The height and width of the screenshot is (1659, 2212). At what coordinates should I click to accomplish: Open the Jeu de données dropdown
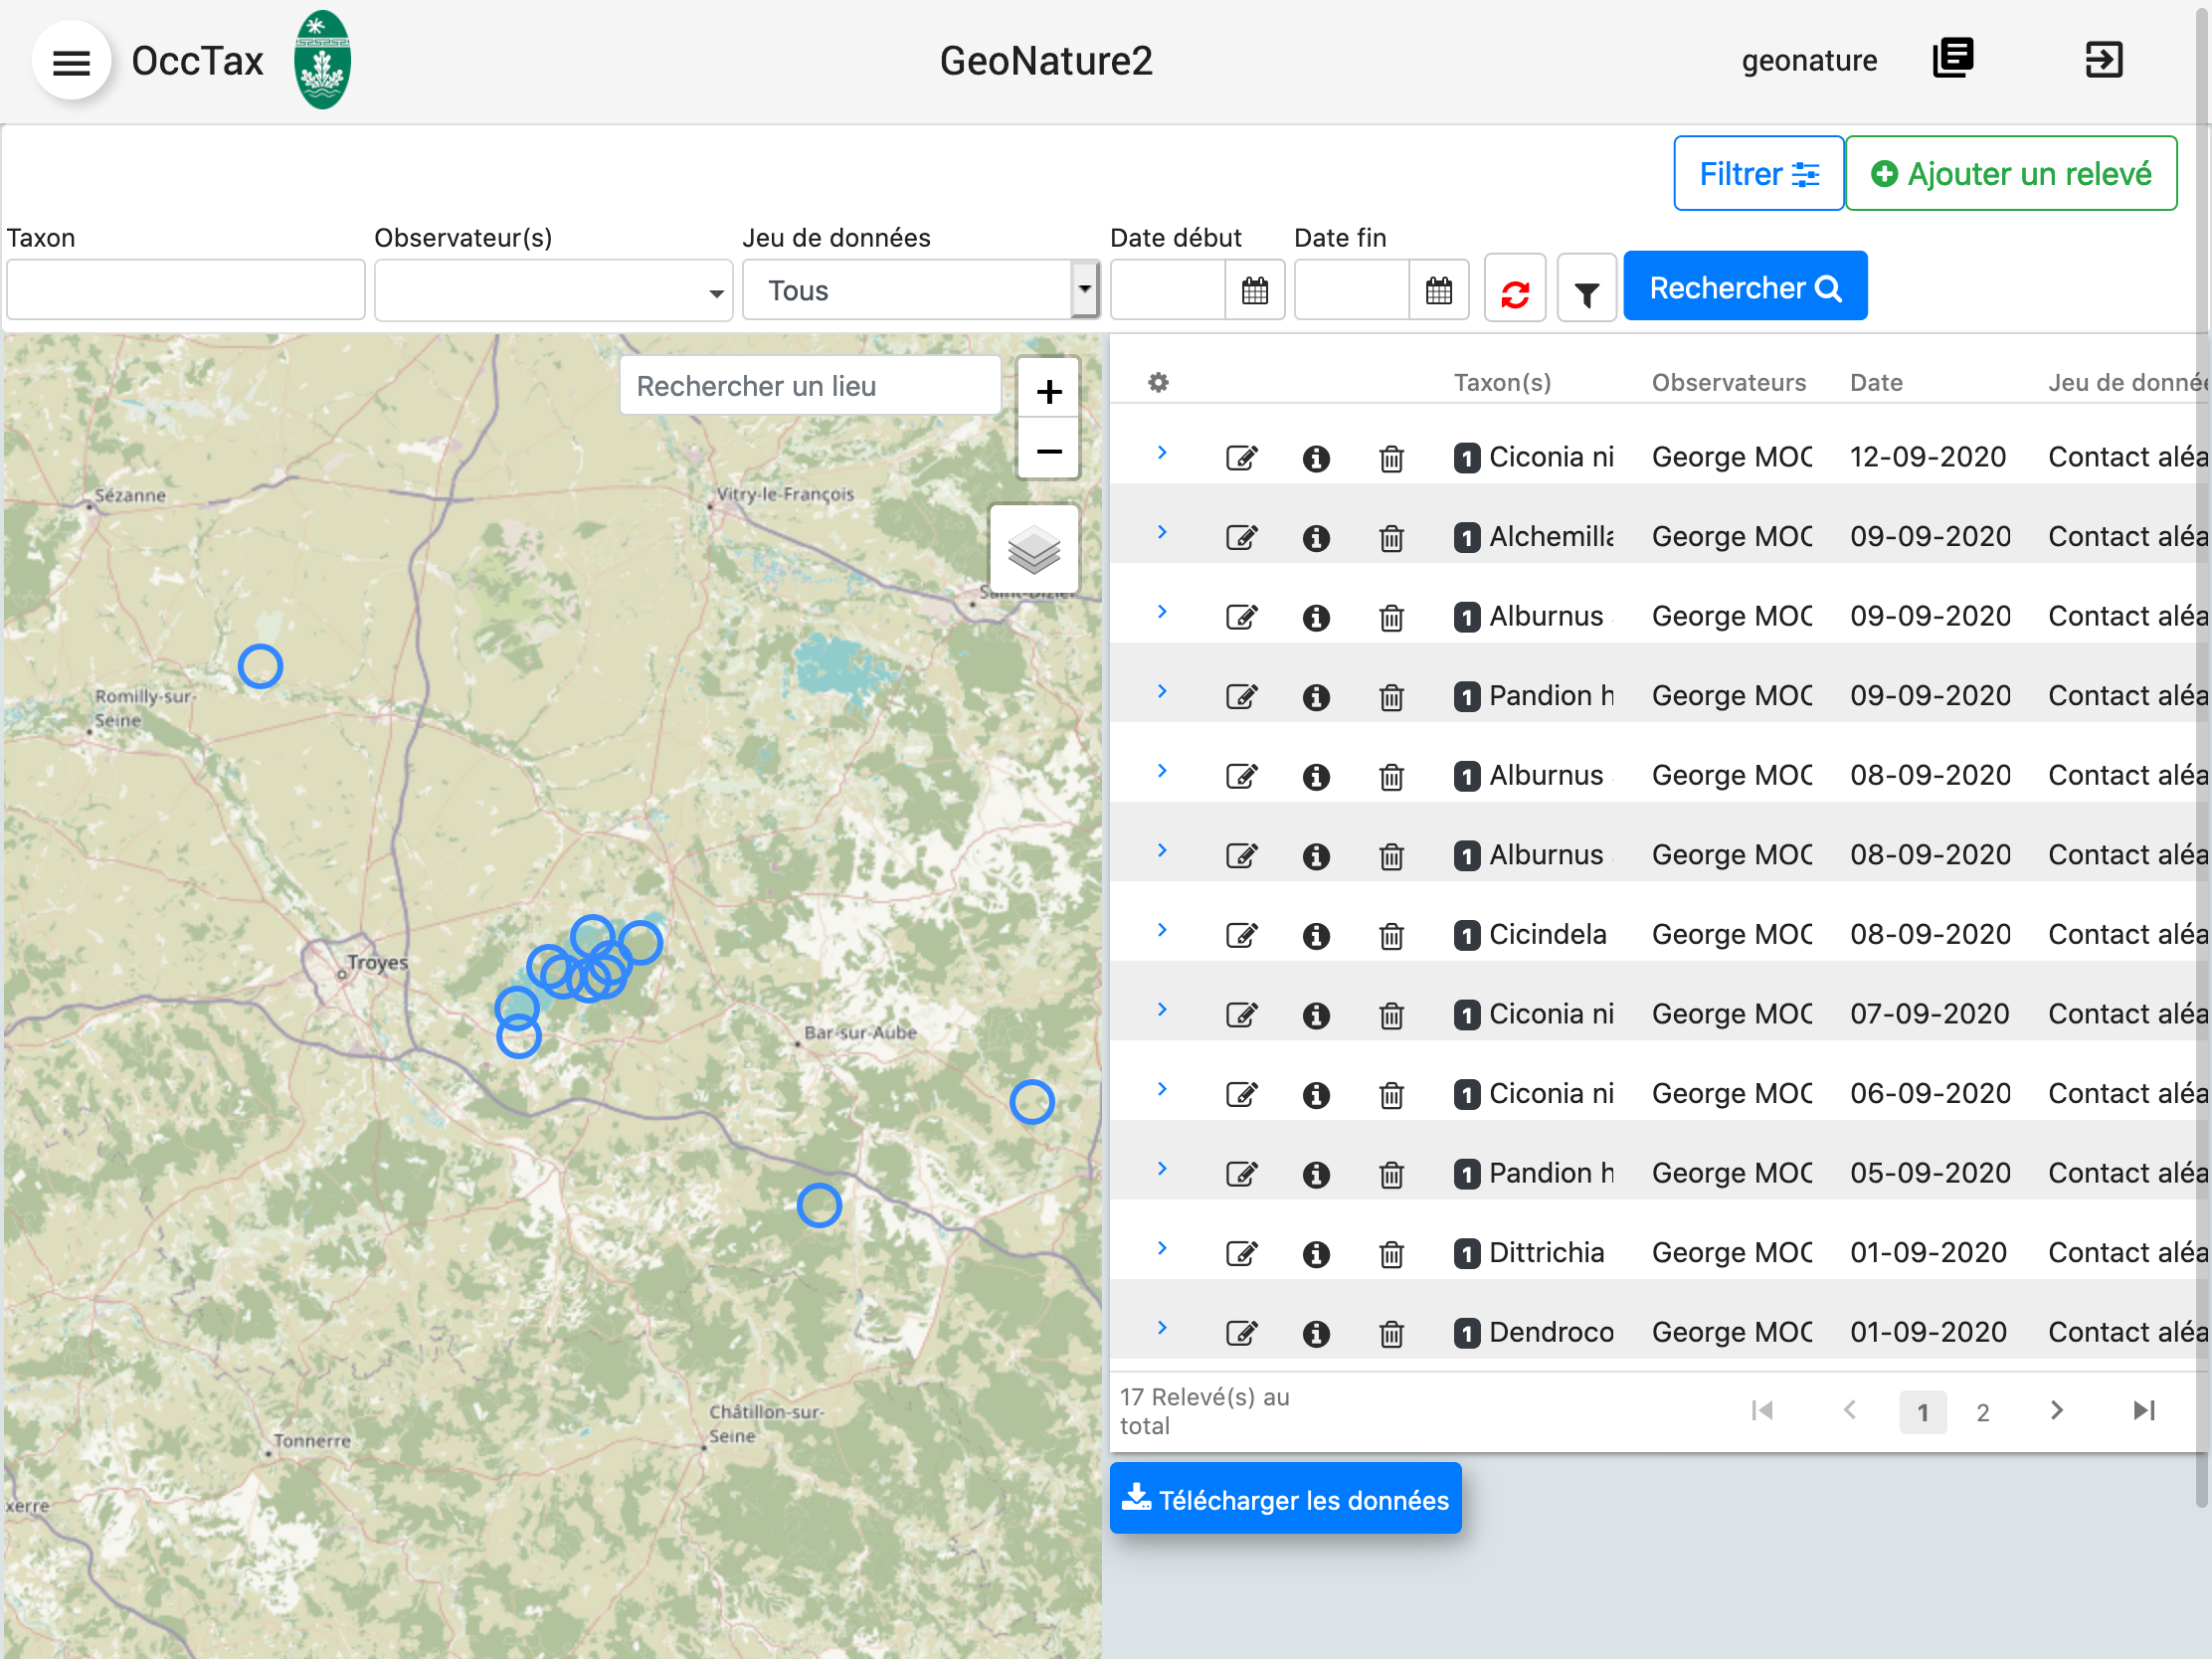921,291
